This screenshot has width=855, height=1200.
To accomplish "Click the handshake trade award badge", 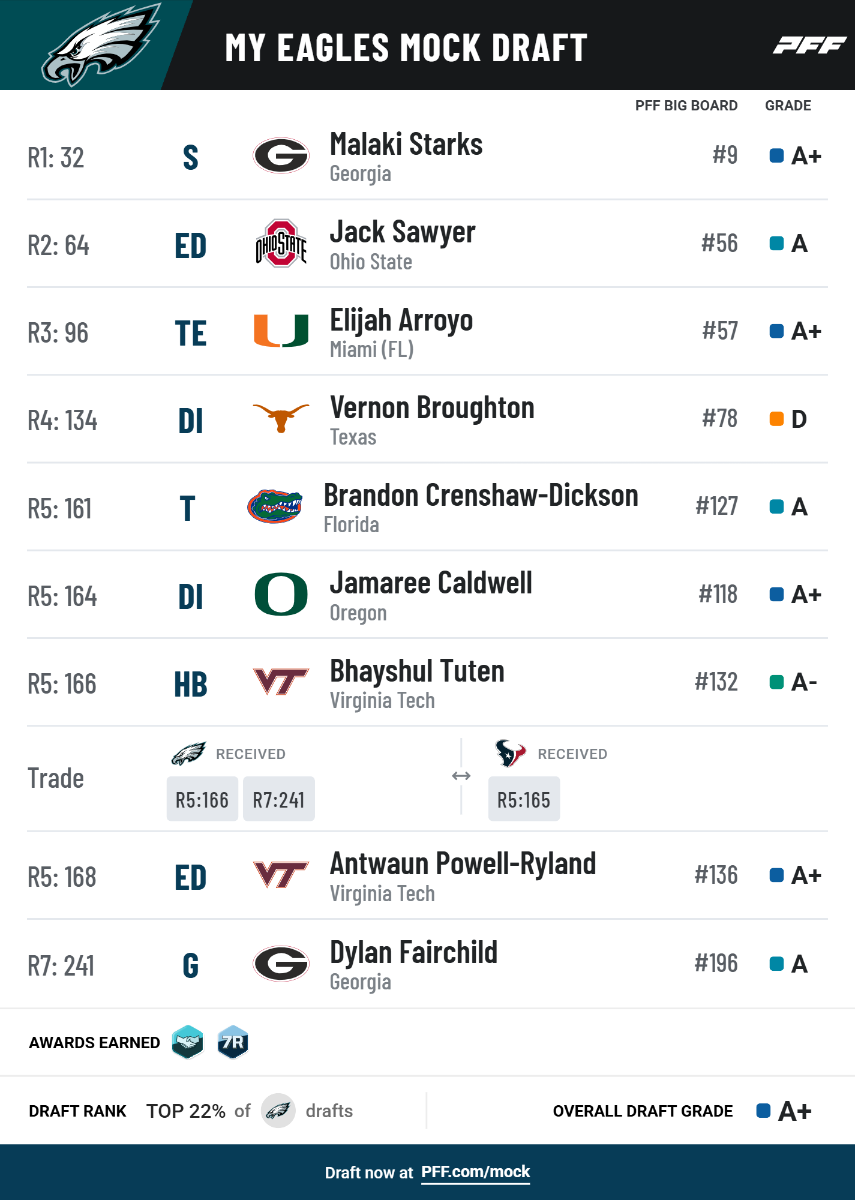I will pos(187,1042).
